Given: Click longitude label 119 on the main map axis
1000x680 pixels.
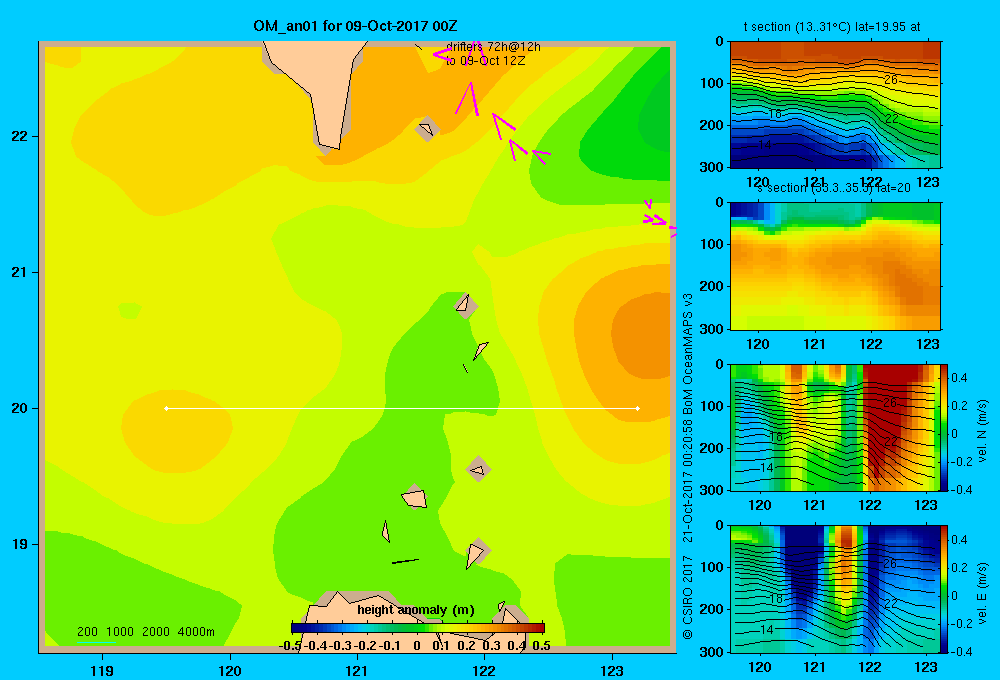Looking at the screenshot, I should tap(102, 670).
